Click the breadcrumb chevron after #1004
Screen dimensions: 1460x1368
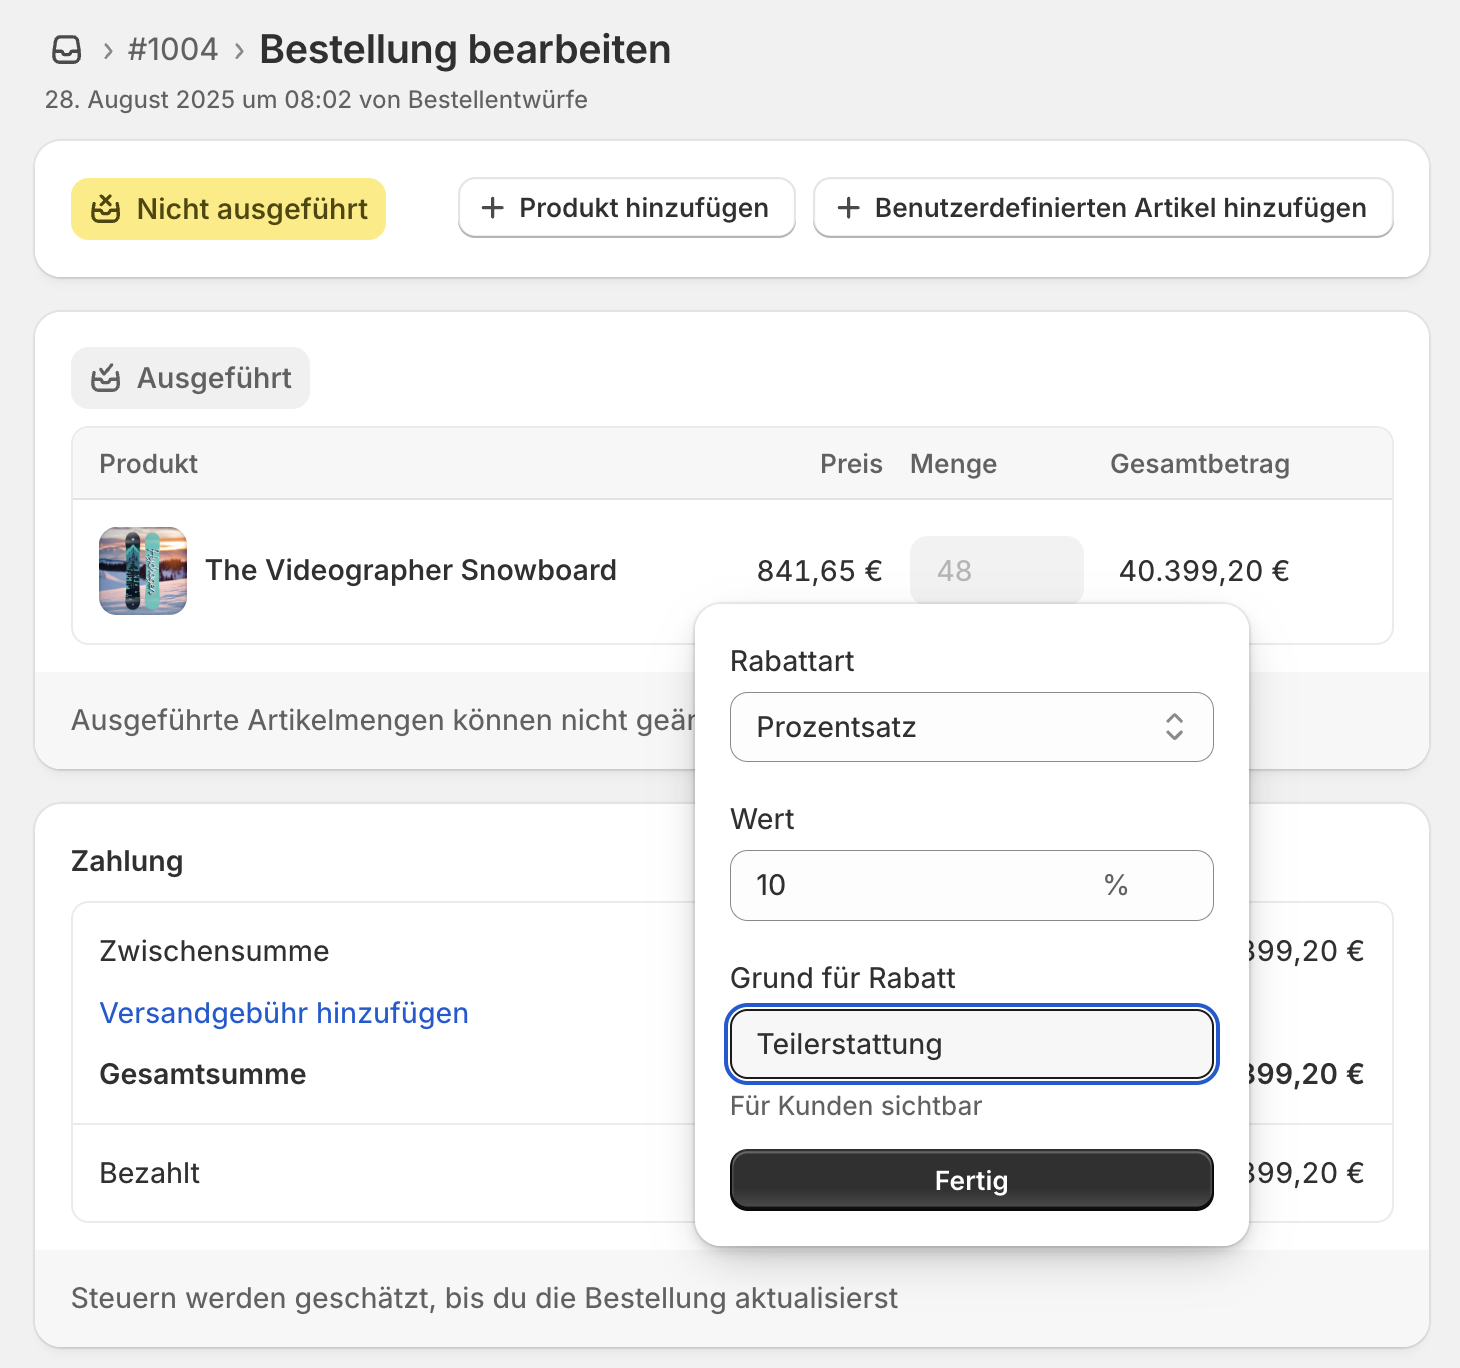[x=239, y=51]
